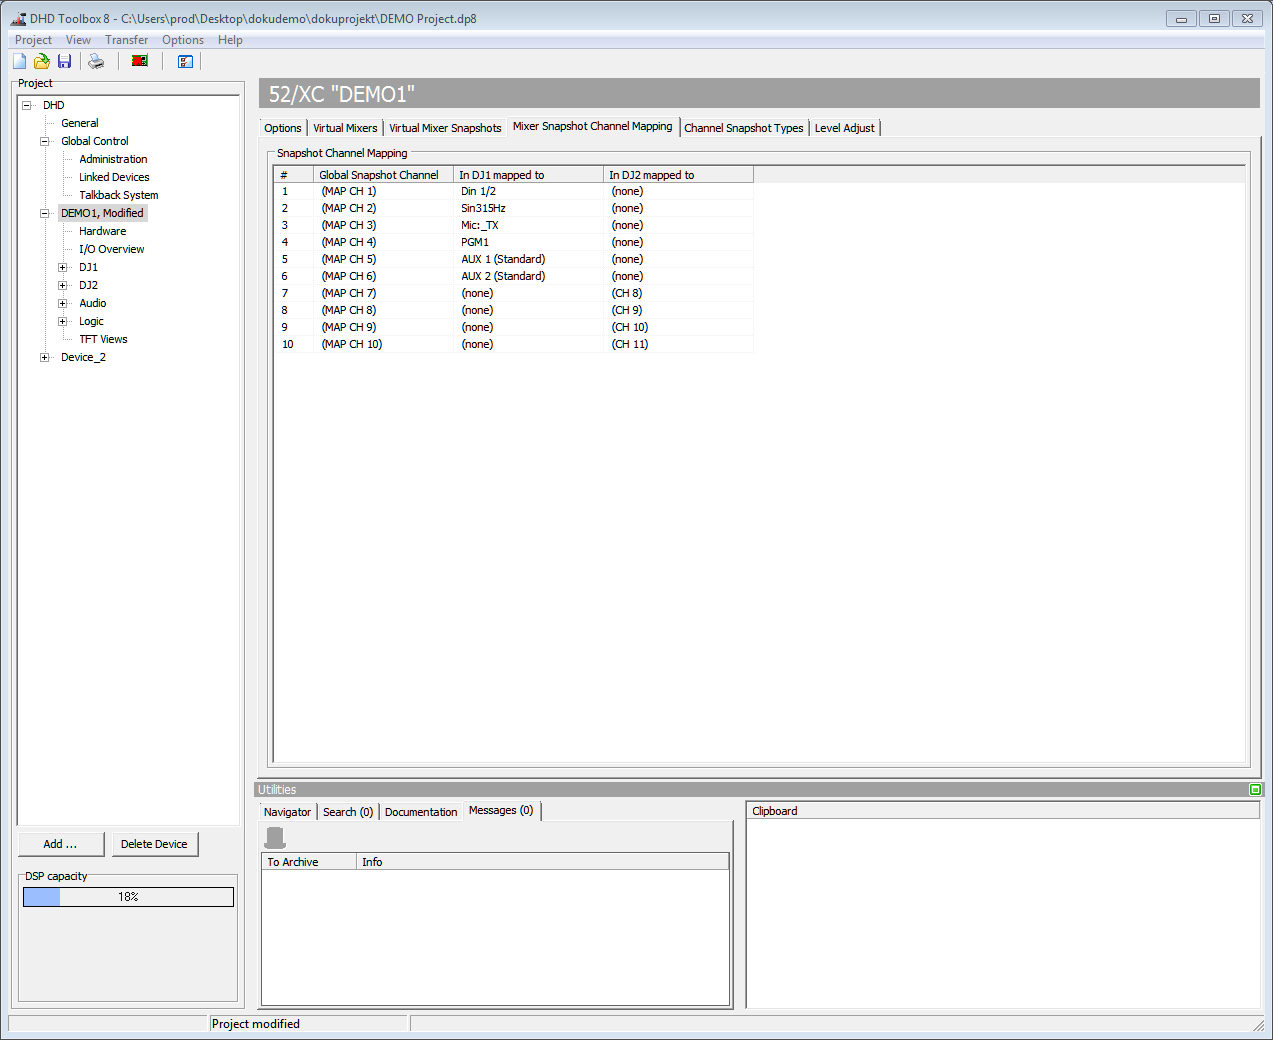Viewport: 1273px width, 1040px height.
Task: Click the gray archive icon in Messages
Action: 275,838
